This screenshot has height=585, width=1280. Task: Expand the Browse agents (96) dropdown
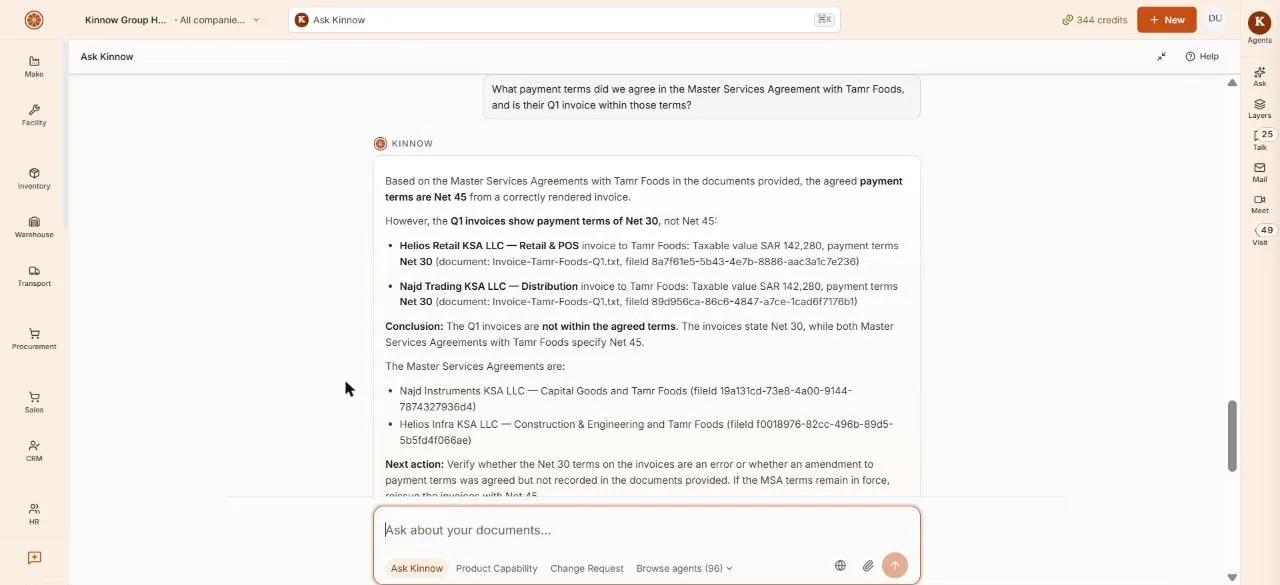684,568
